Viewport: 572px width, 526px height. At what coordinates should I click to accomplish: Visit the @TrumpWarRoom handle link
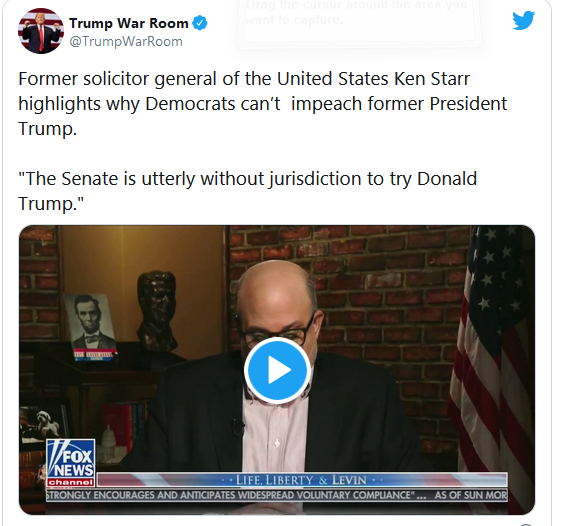(126, 42)
